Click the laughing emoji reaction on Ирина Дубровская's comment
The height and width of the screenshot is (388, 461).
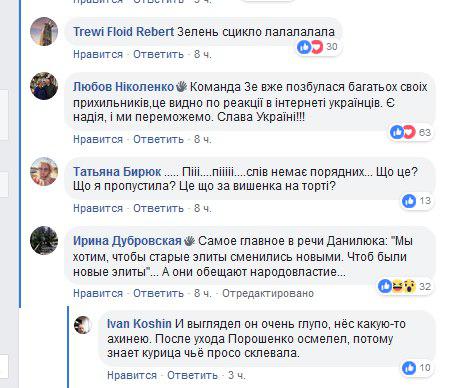[x=398, y=286]
